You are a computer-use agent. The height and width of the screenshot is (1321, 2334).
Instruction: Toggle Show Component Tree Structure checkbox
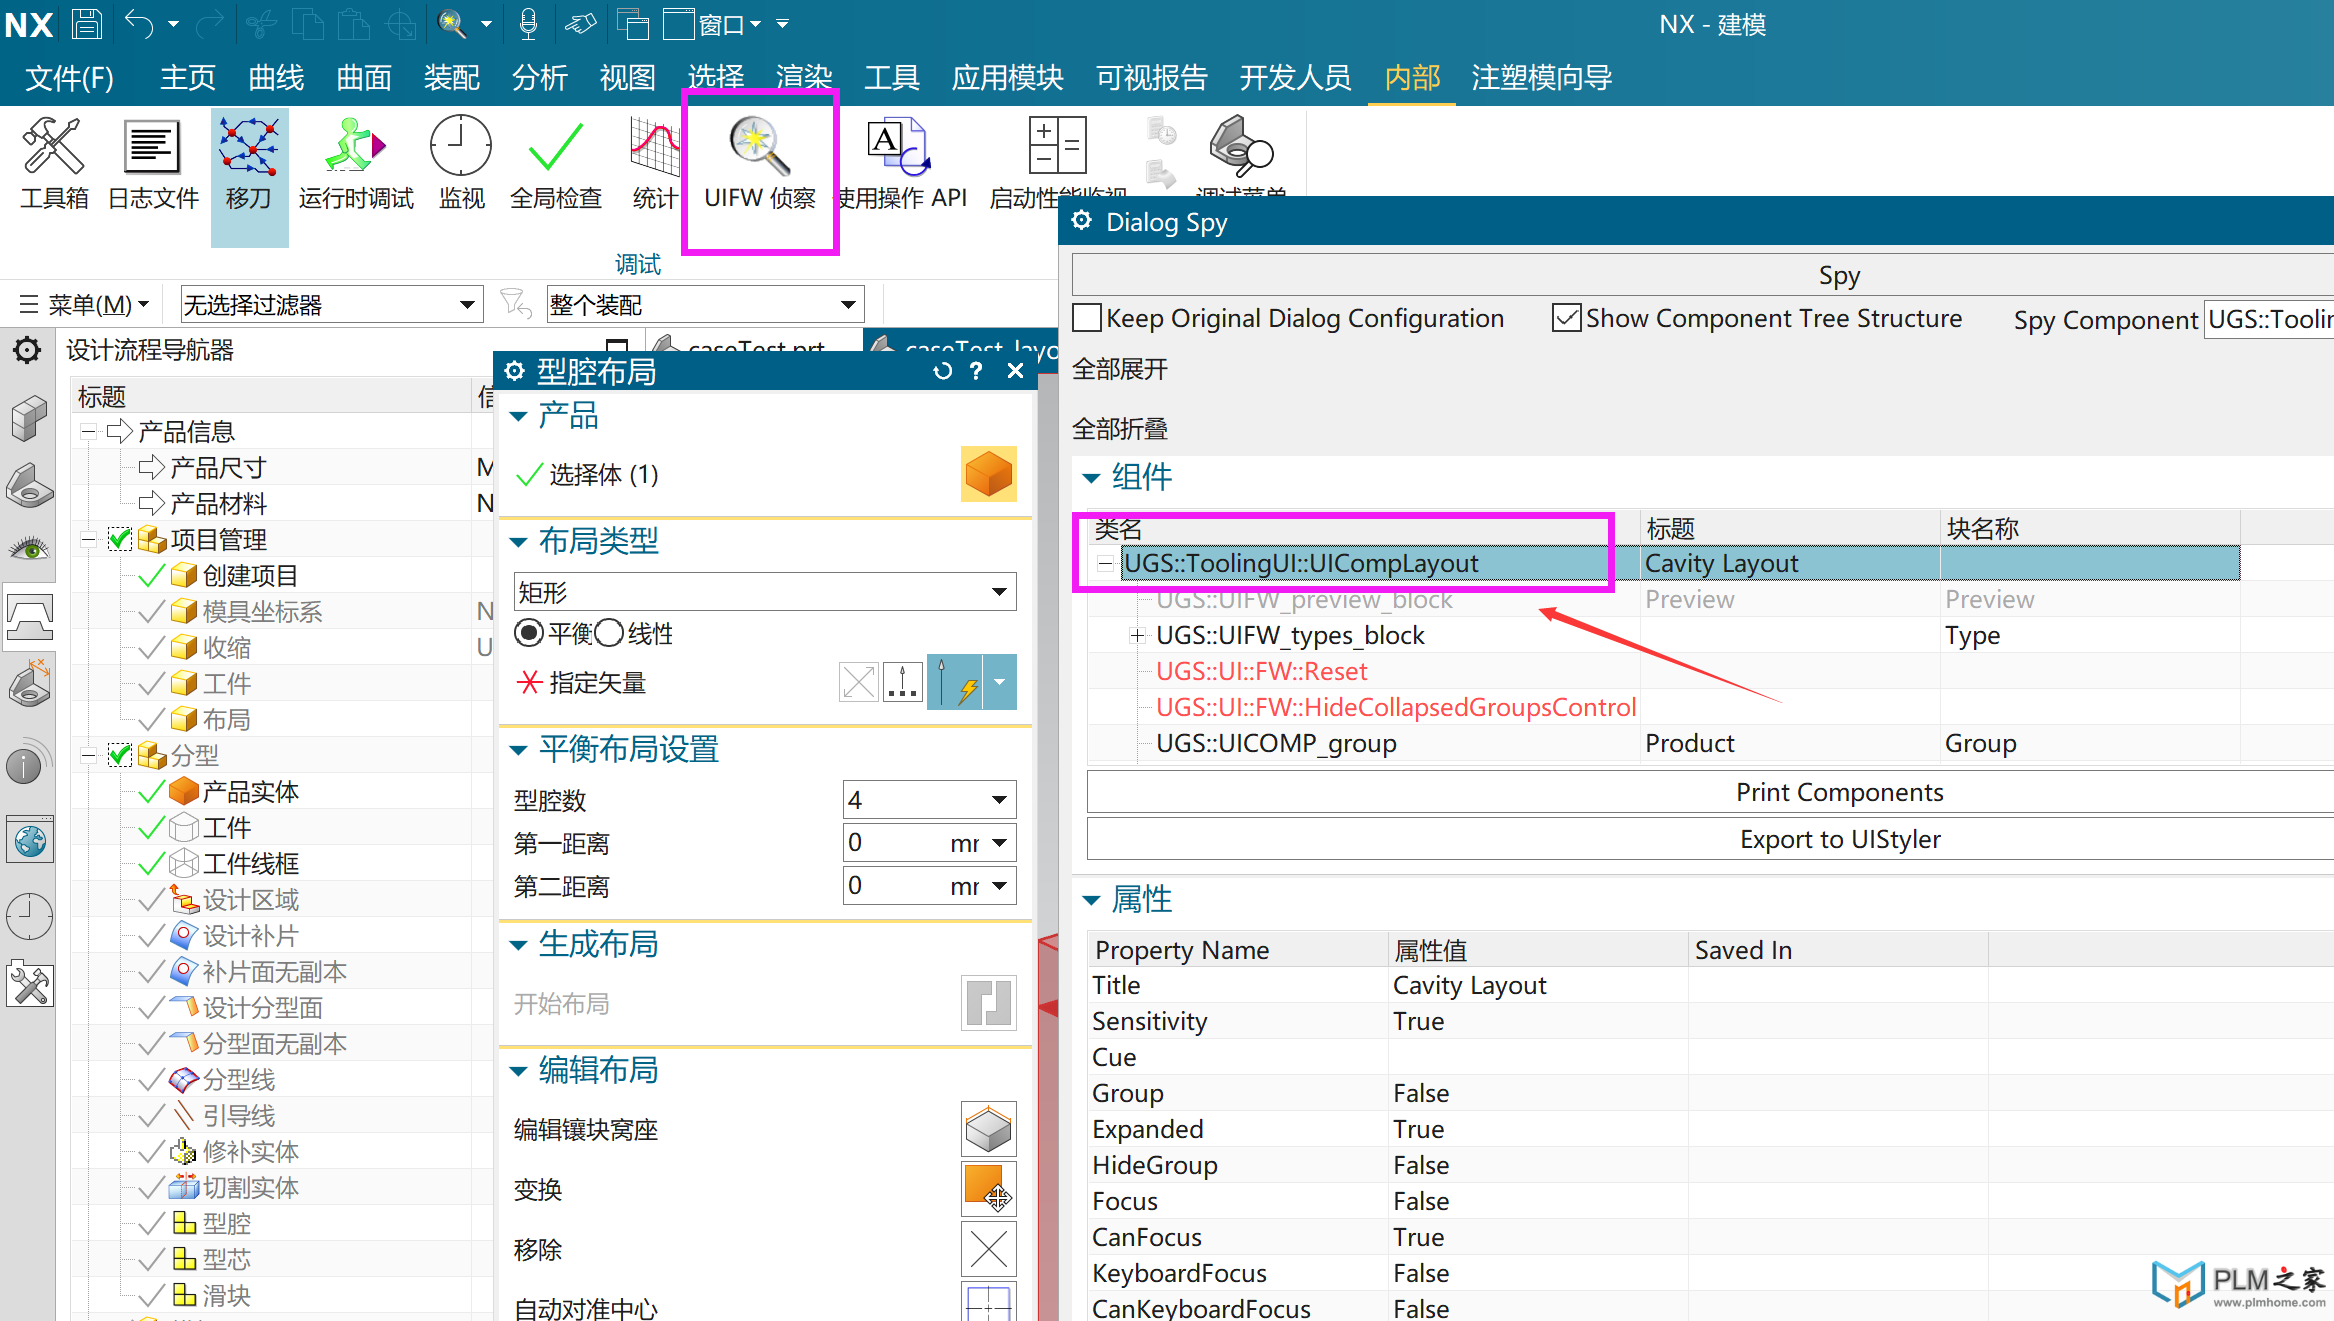click(1566, 318)
